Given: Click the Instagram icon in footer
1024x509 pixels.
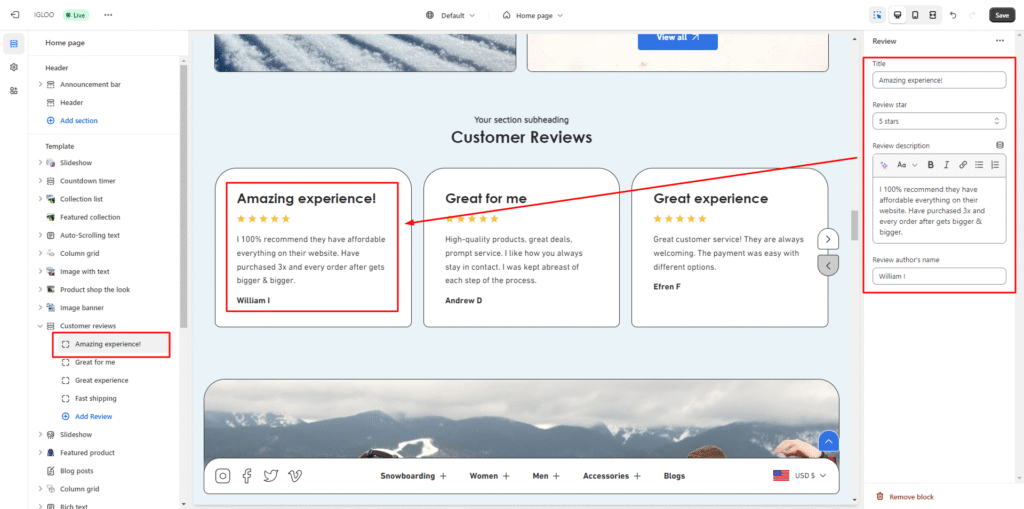Looking at the screenshot, I should click(x=223, y=476).
